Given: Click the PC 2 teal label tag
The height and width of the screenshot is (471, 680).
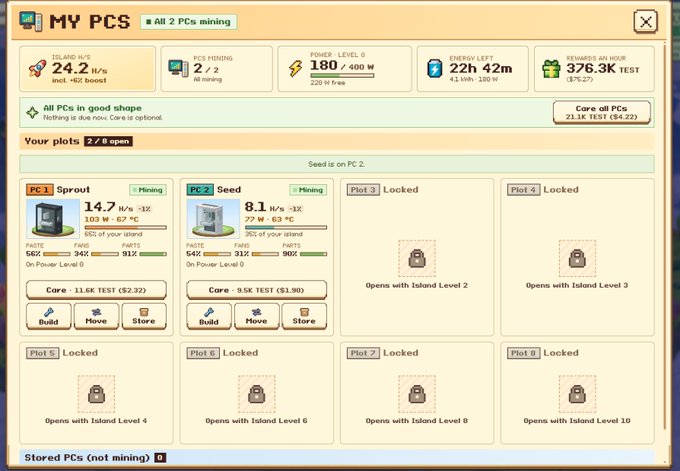Looking at the screenshot, I should click(200, 190).
